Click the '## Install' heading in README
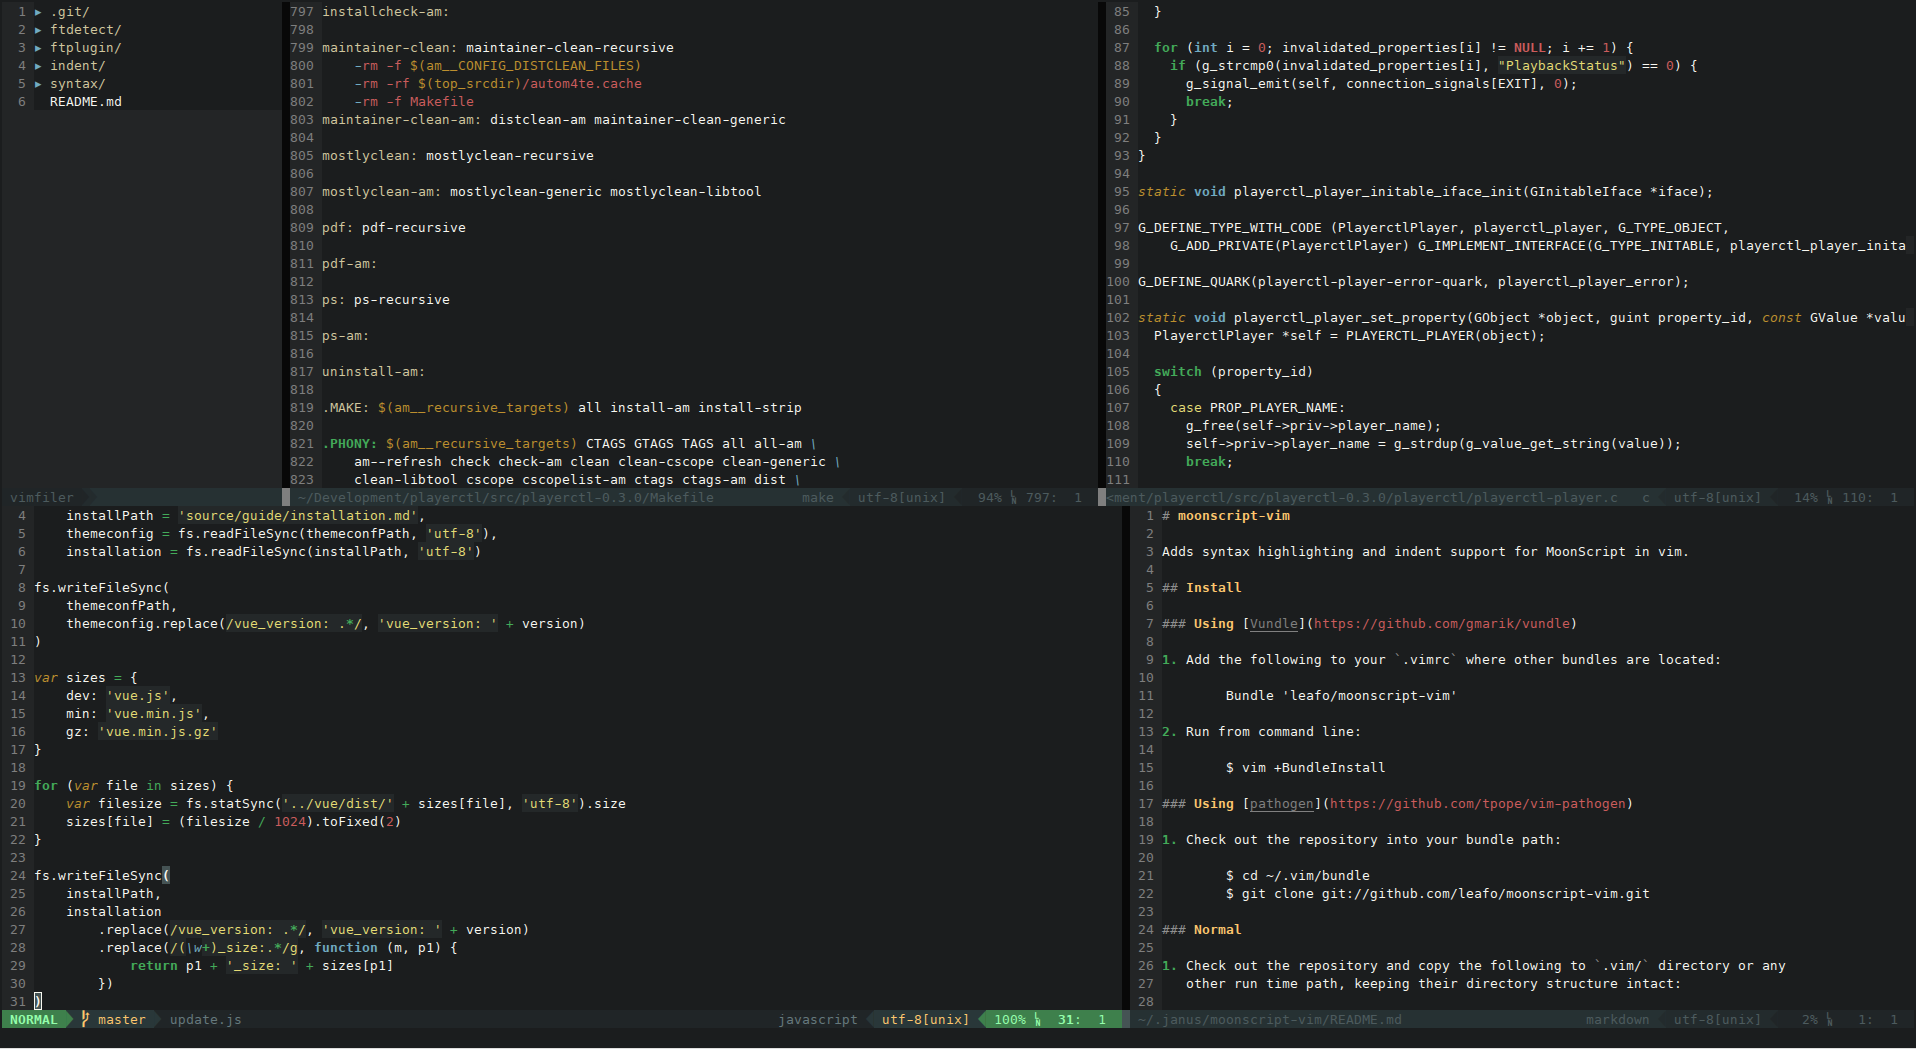The height and width of the screenshot is (1049, 1916). [x=1202, y=588]
